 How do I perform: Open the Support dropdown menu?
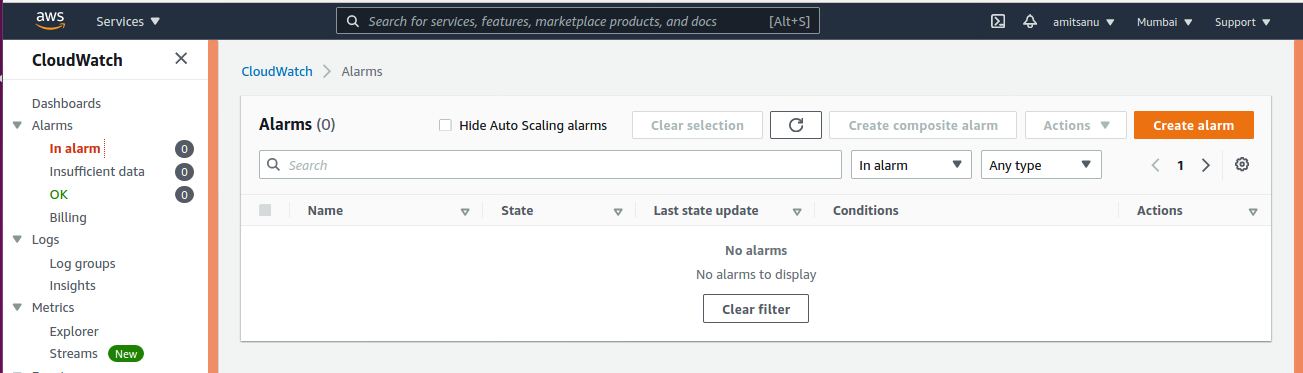point(1243,21)
